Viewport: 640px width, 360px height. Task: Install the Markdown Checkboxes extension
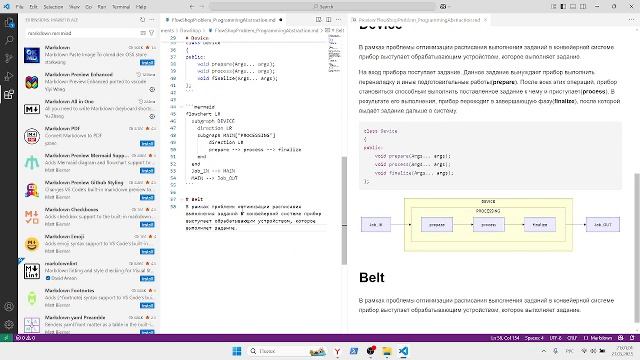click(147, 224)
